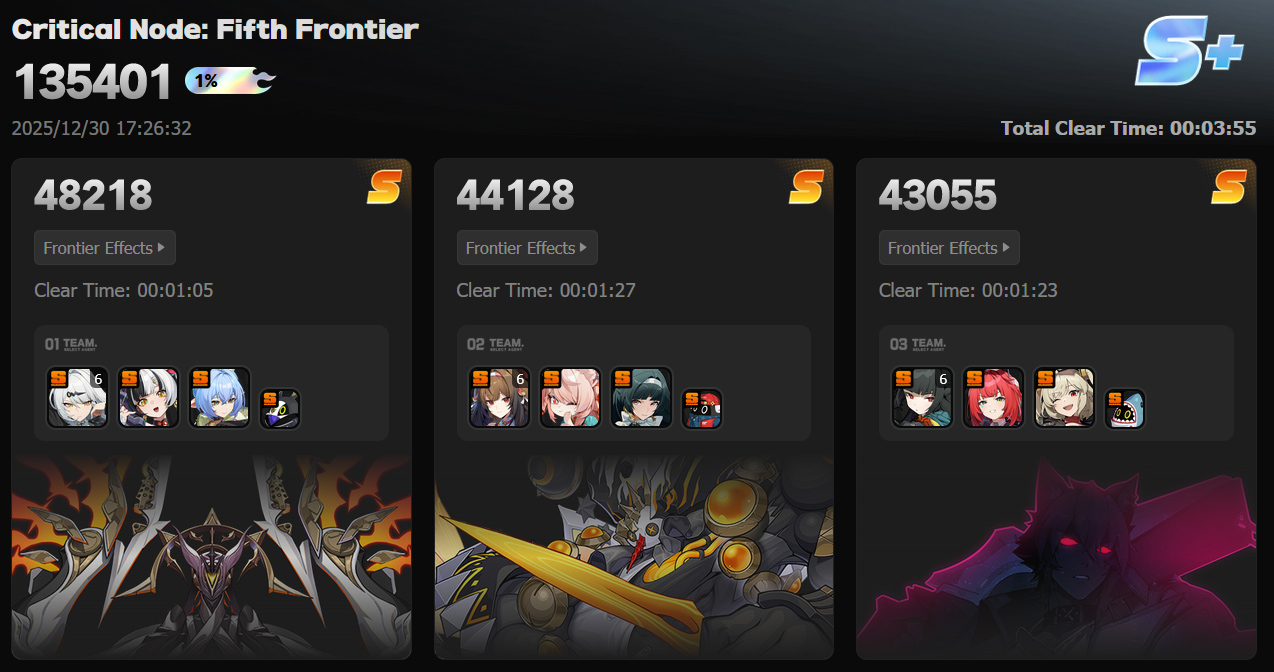Image resolution: width=1274 pixels, height=672 pixels.
Task: Click the blonde winking agent in Team 03
Action: (1063, 397)
